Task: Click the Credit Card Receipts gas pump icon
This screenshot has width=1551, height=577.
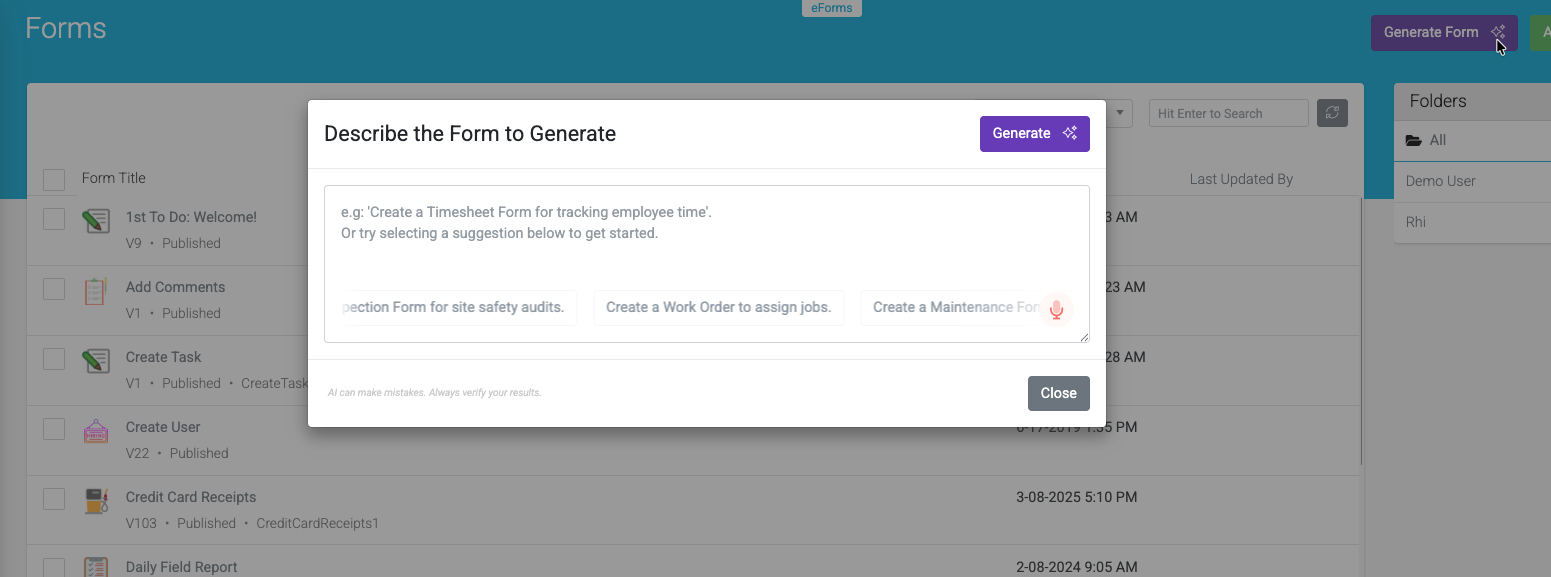Action: click(x=96, y=501)
